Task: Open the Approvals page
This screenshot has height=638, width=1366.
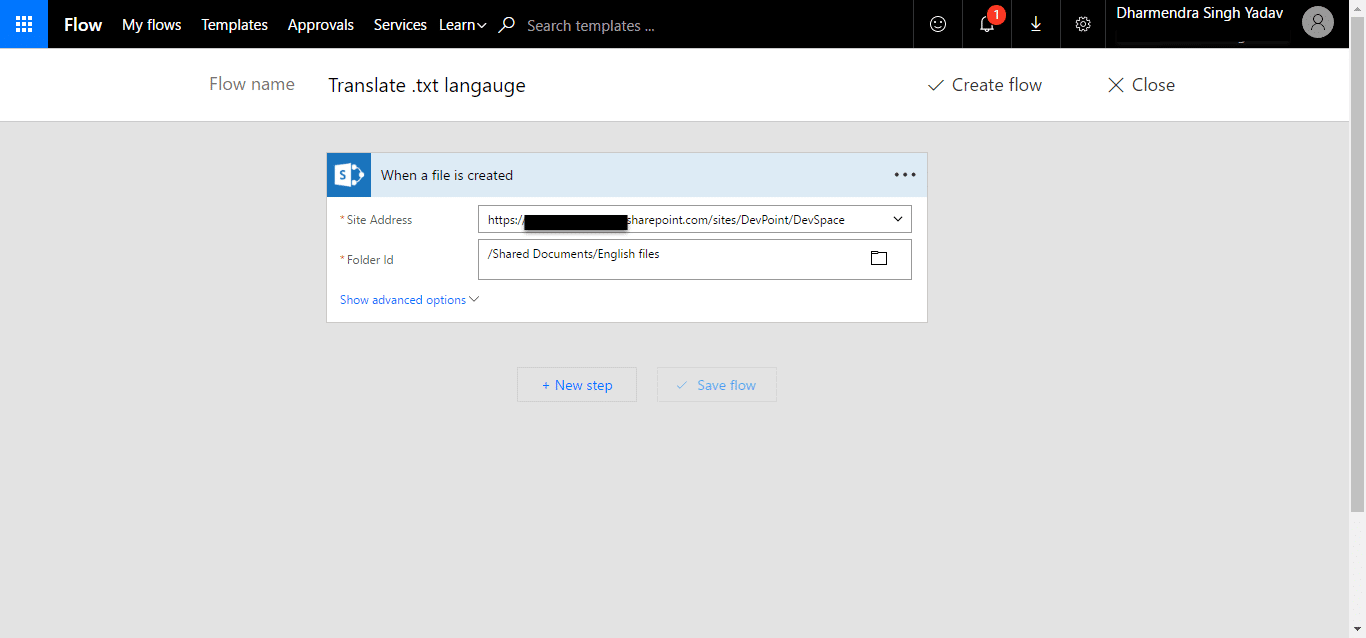Action: tap(321, 25)
